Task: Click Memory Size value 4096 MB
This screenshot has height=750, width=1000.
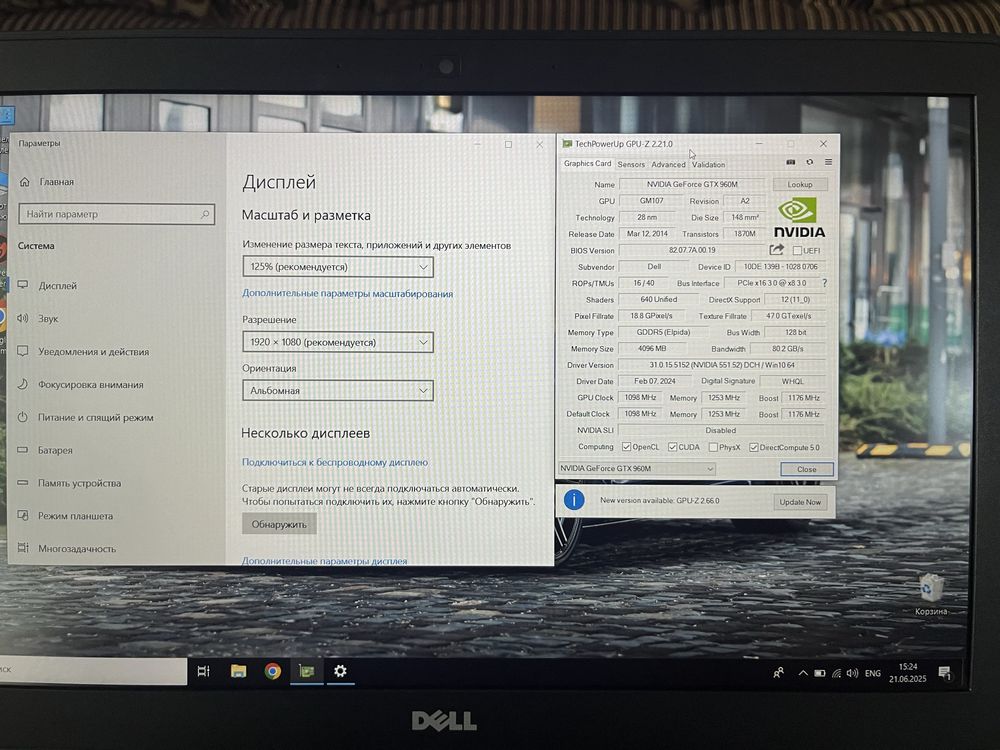Action: coord(652,349)
